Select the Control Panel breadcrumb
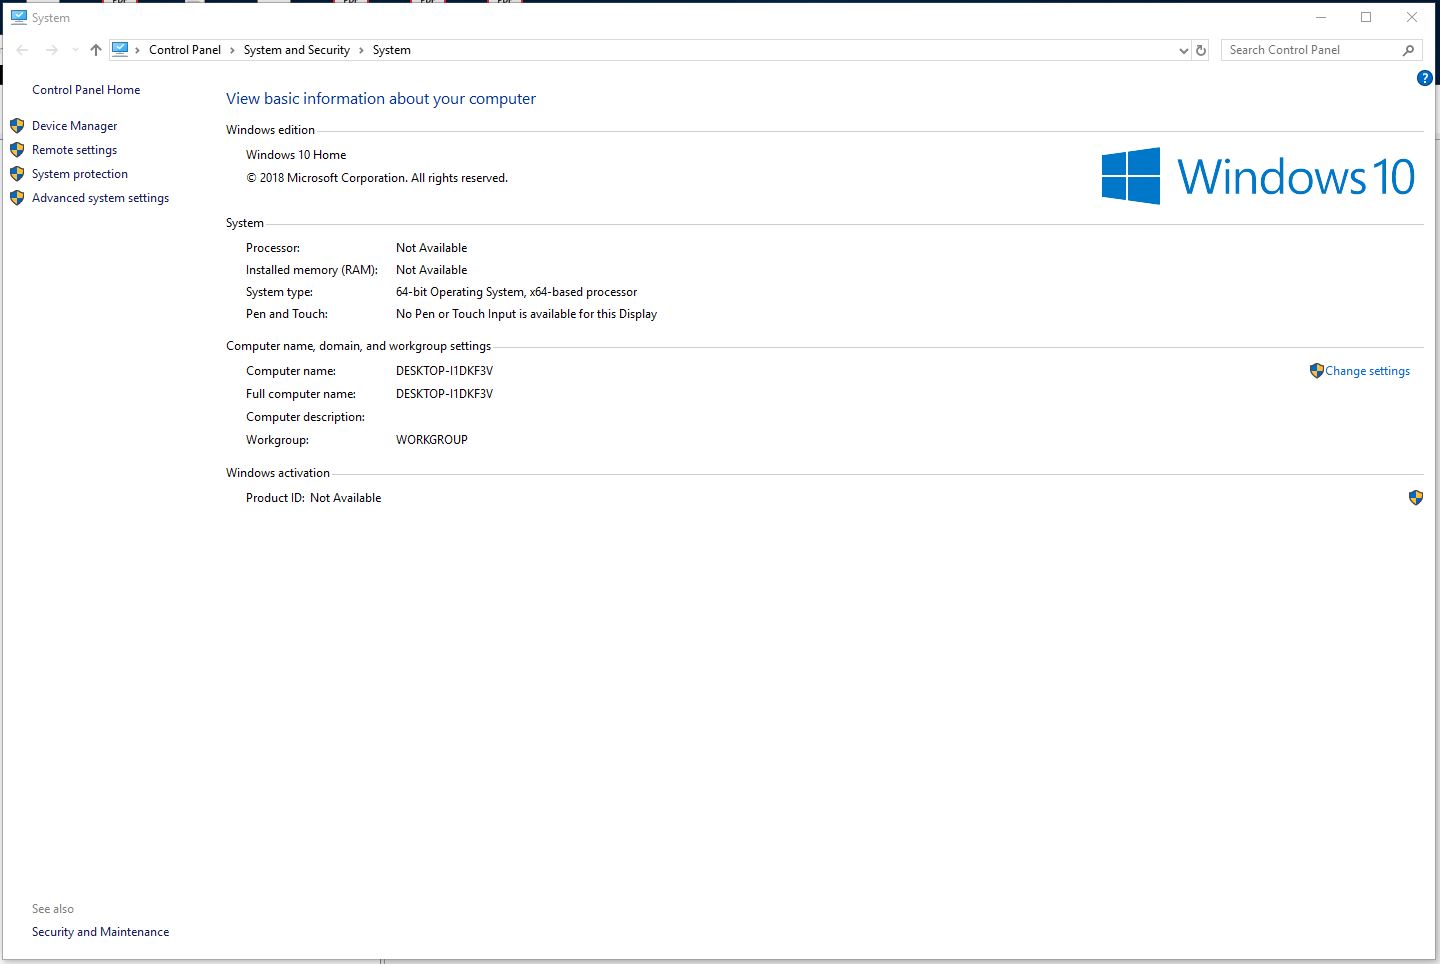The width and height of the screenshot is (1440, 964). pos(185,50)
